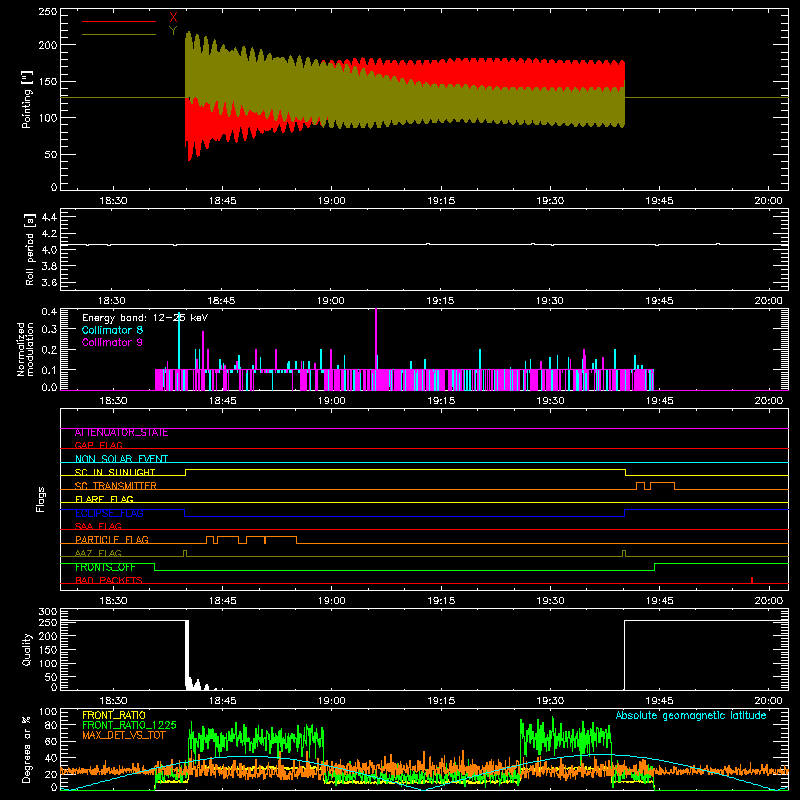Select the orange MAX_DET_VS_TOT legend entry
This screenshot has width=800, height=800.
123,735
